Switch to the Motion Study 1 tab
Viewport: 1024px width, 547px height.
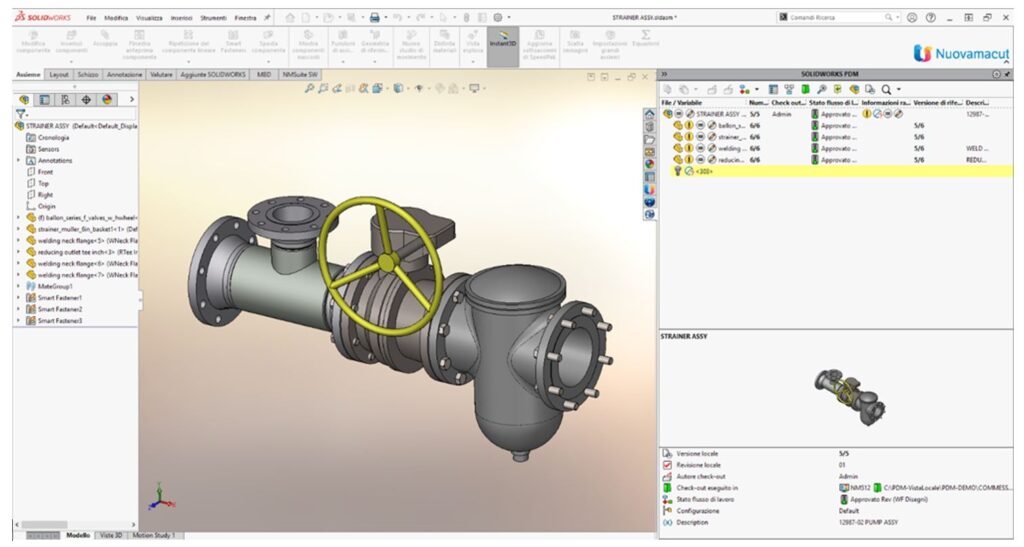coord(155,536)
